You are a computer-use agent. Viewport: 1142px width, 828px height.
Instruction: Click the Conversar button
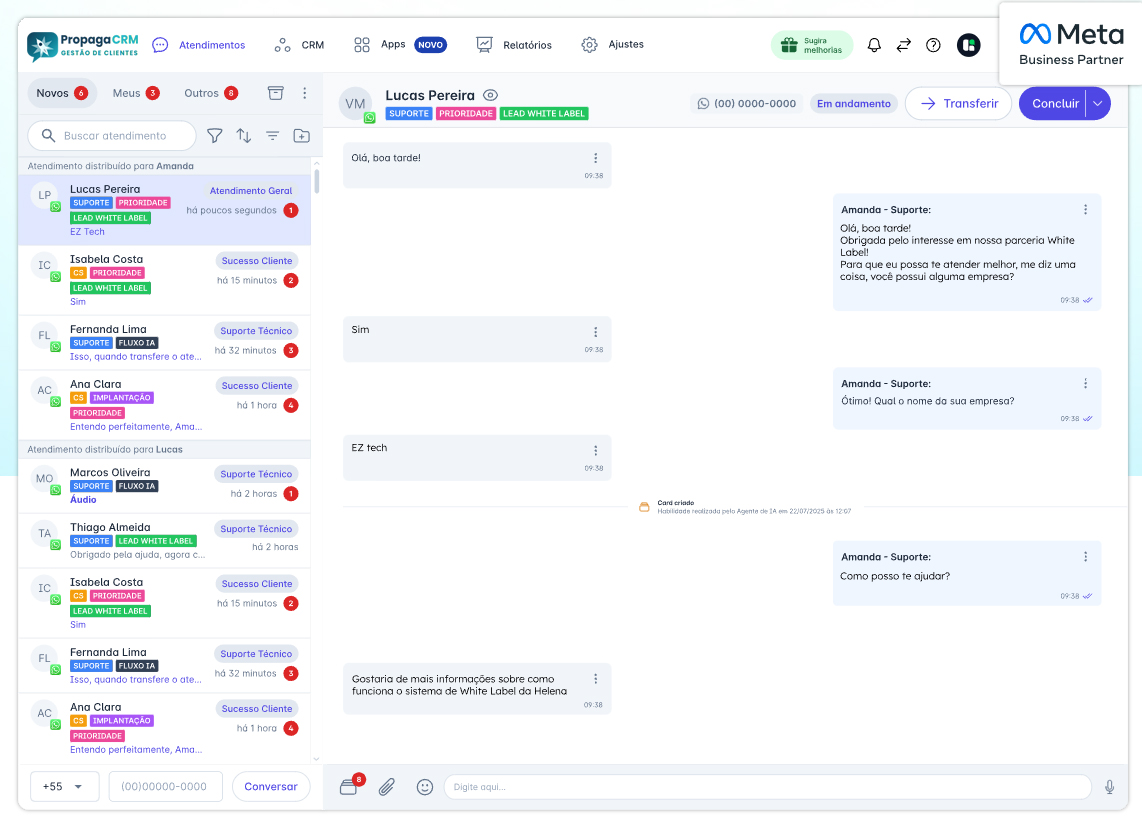271,786
